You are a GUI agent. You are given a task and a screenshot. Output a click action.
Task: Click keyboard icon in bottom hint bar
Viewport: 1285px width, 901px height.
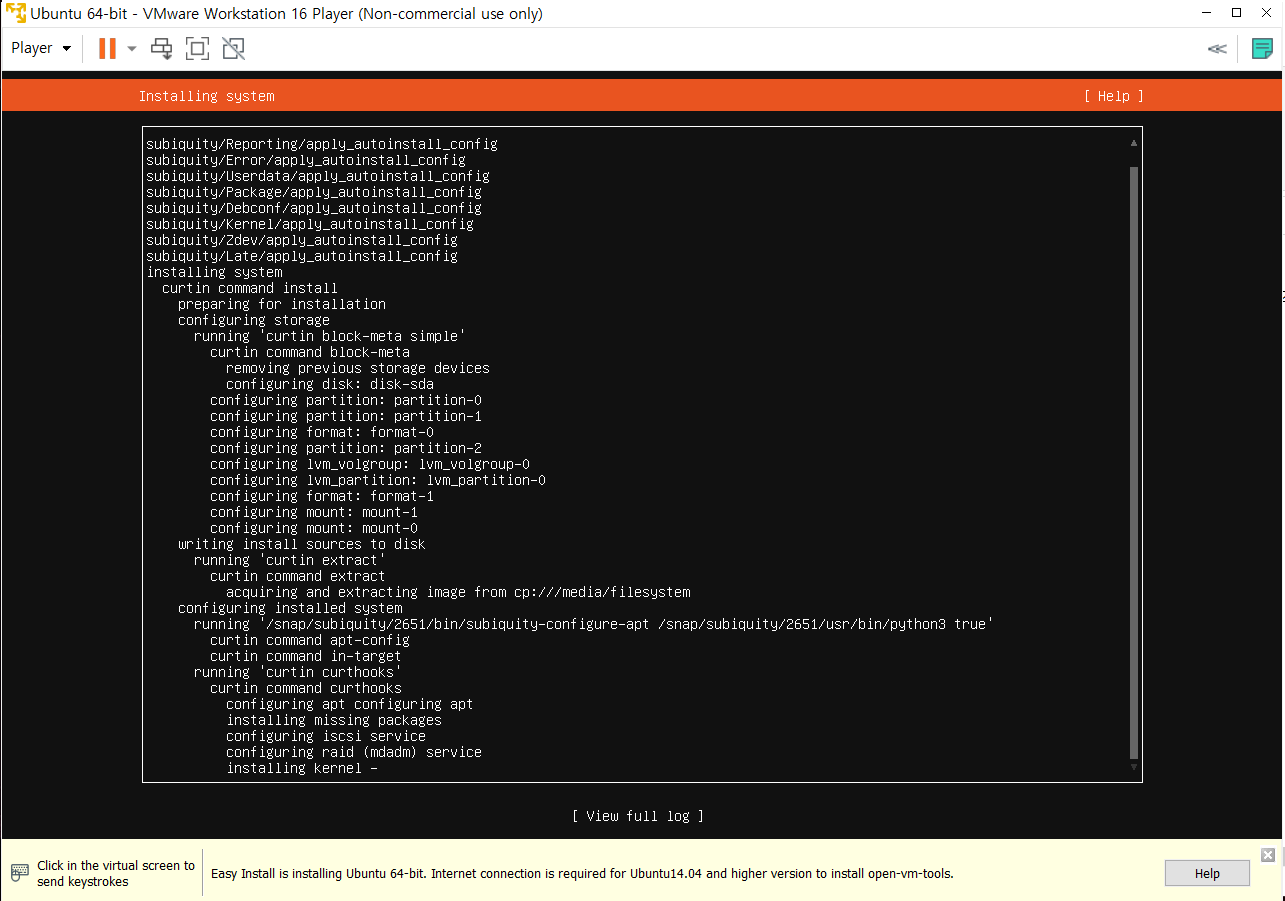(x=19, y=873)
